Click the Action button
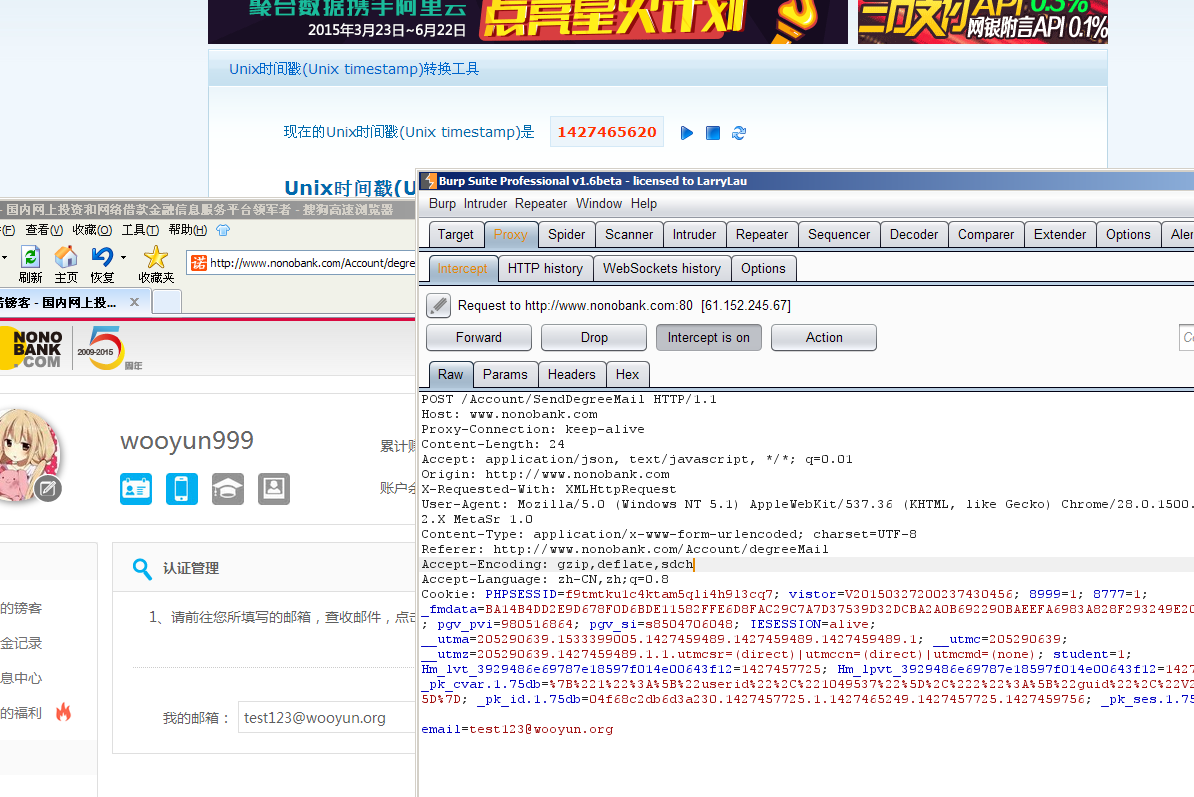The height and width of the screenshot is (797, 1194). point(824,337)
